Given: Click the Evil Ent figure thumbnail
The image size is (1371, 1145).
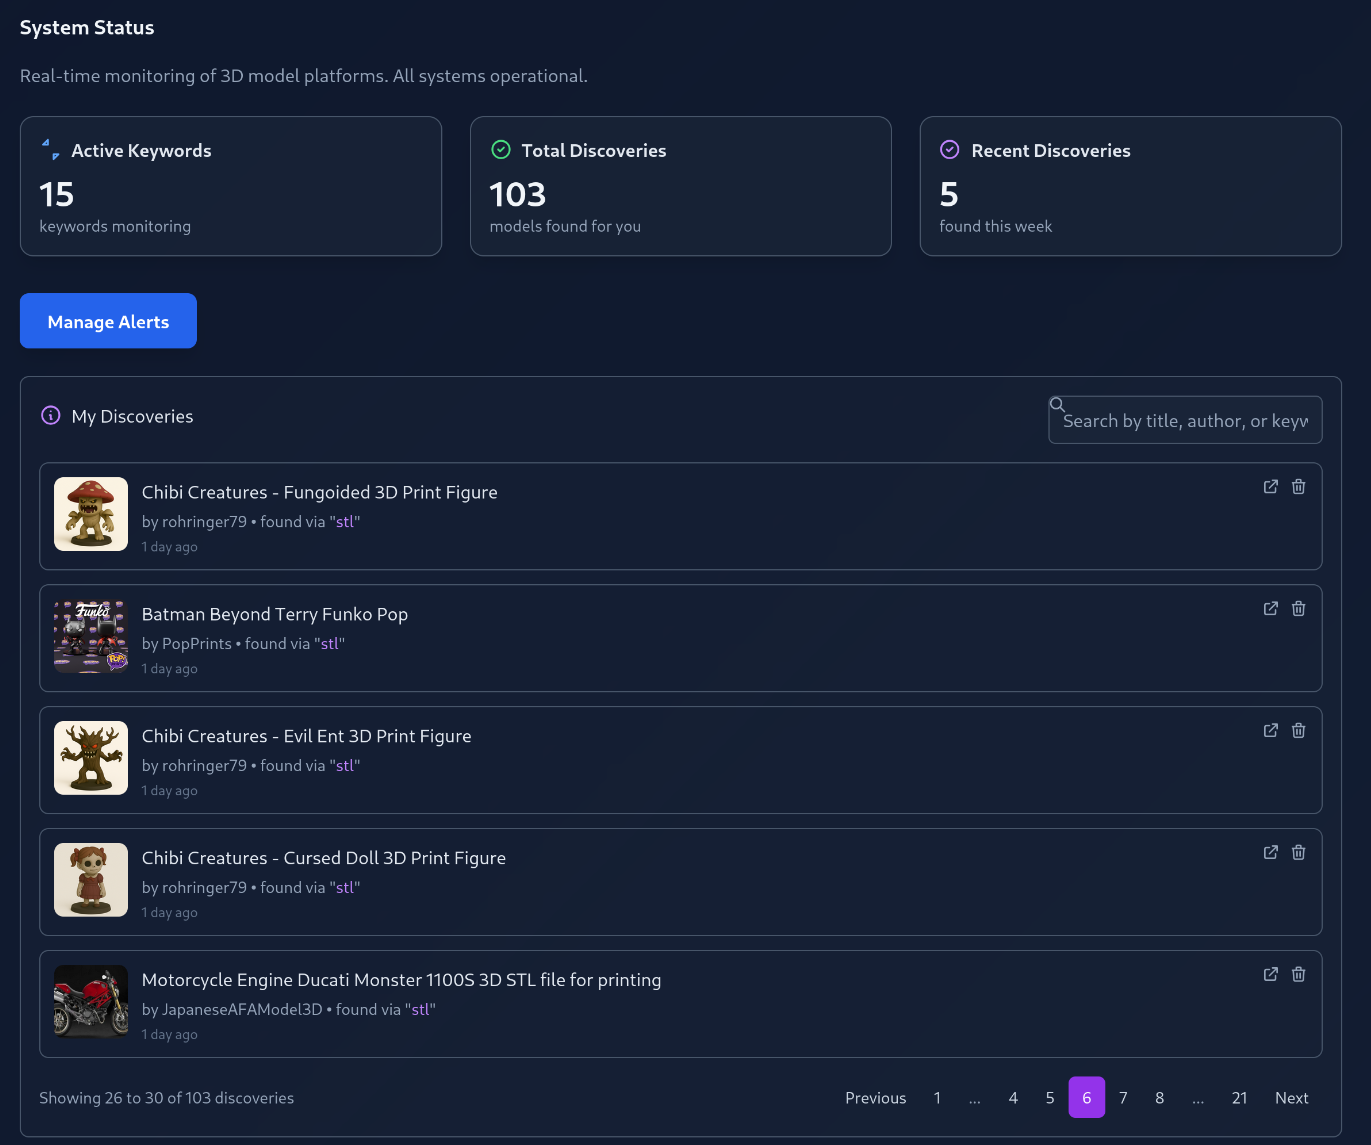Looking at the screenshot, I should pyautogui.click(x=91, y=758).
